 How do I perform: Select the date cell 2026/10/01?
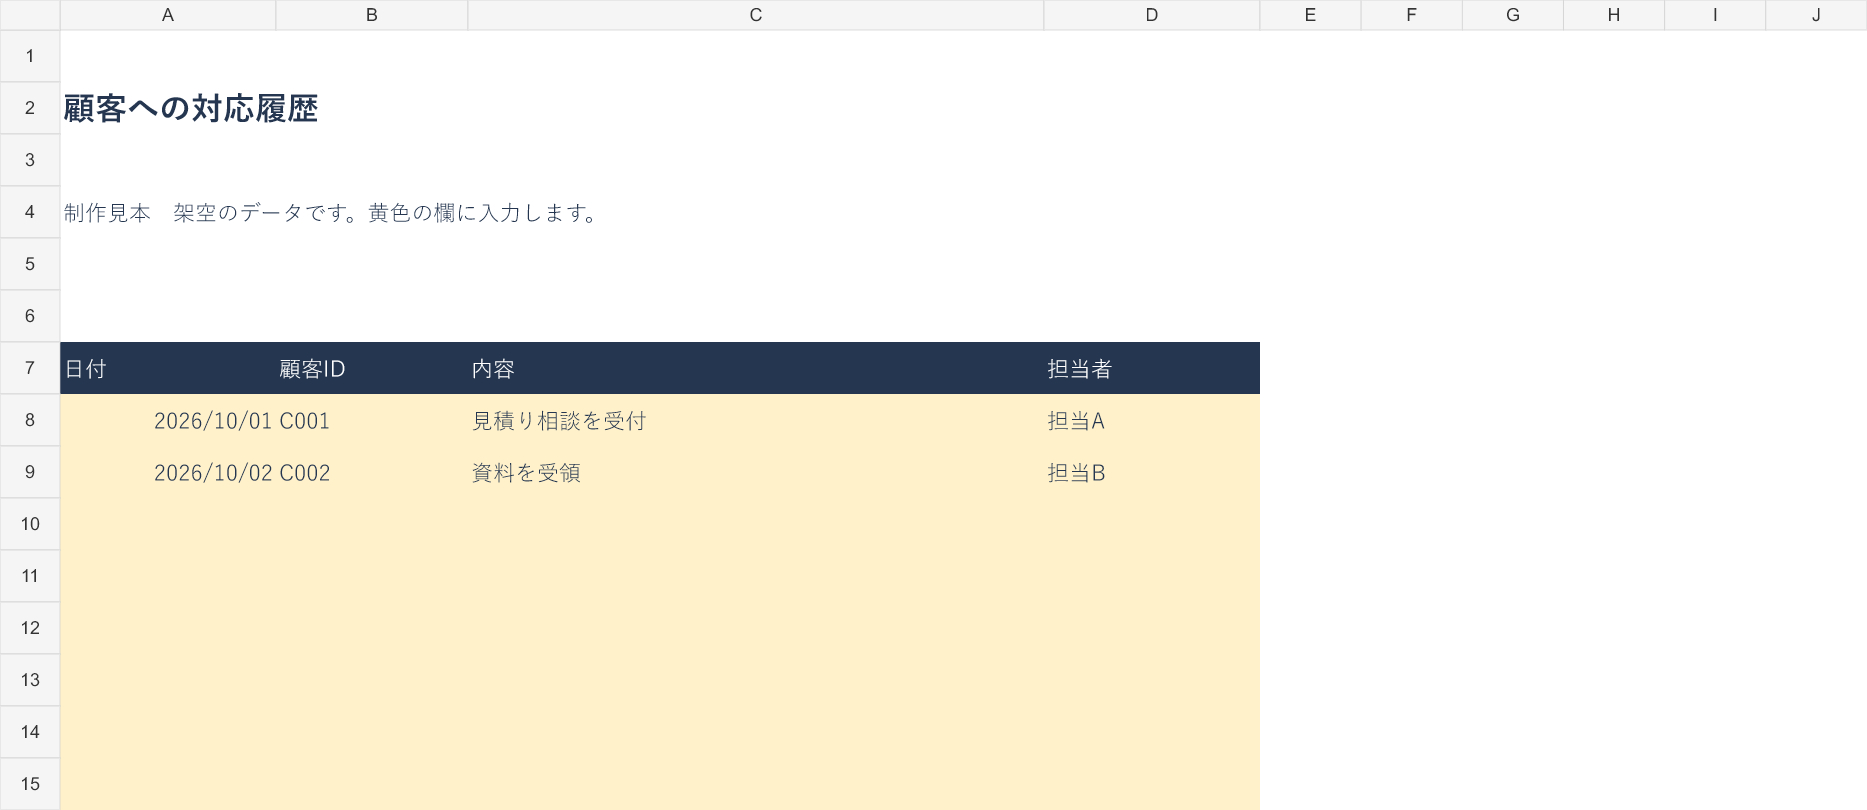point(168,420)
